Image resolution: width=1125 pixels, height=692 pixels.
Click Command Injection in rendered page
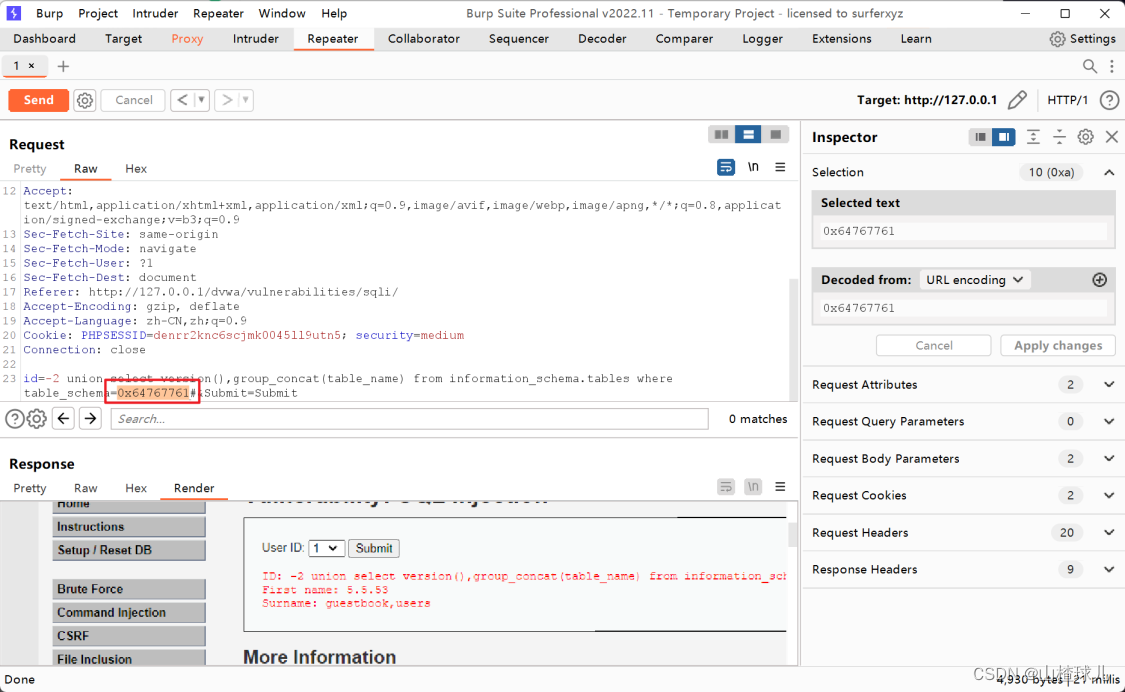(x=129, y=612)
